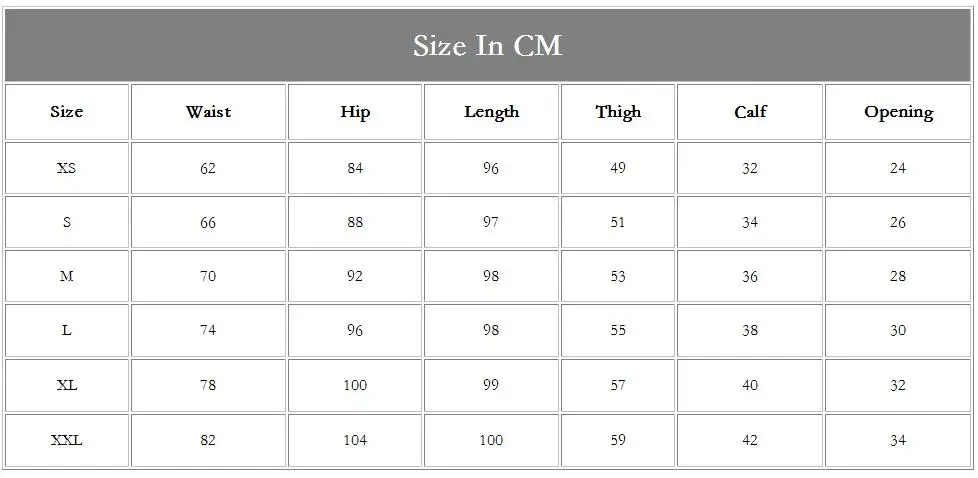Select the Waist column header
The width and height of the screenshot is (978, 478).
point(208,112)
